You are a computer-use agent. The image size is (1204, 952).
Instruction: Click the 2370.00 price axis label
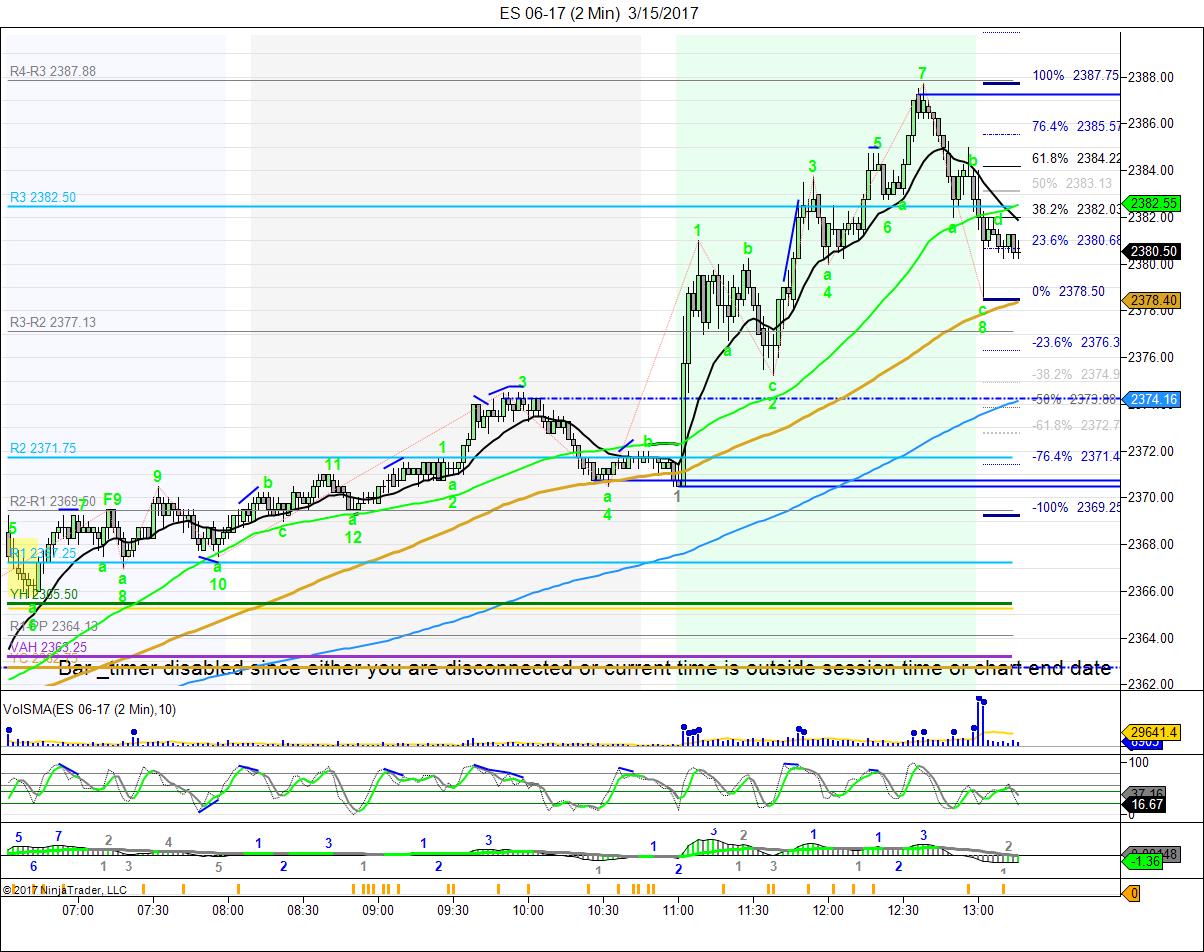coord(1152,497)
